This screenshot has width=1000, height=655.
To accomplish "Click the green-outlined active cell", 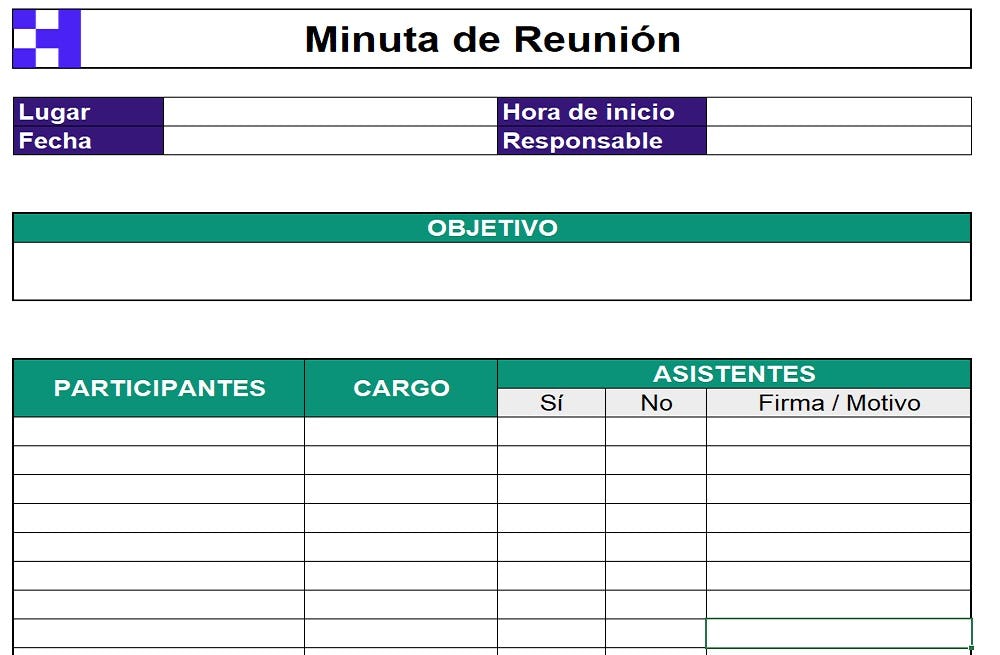I will click(838, 633).
